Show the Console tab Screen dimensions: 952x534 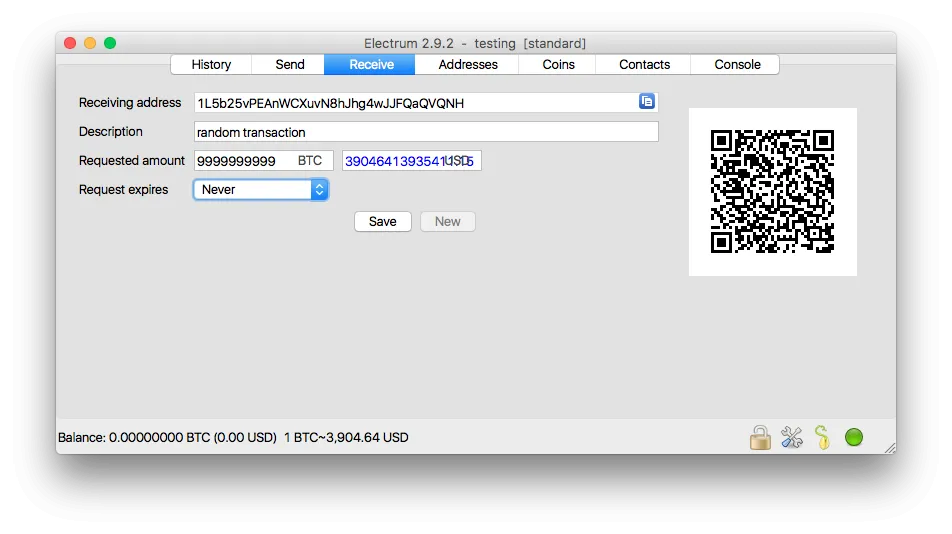pyautogui.click(x=737, y=64)
